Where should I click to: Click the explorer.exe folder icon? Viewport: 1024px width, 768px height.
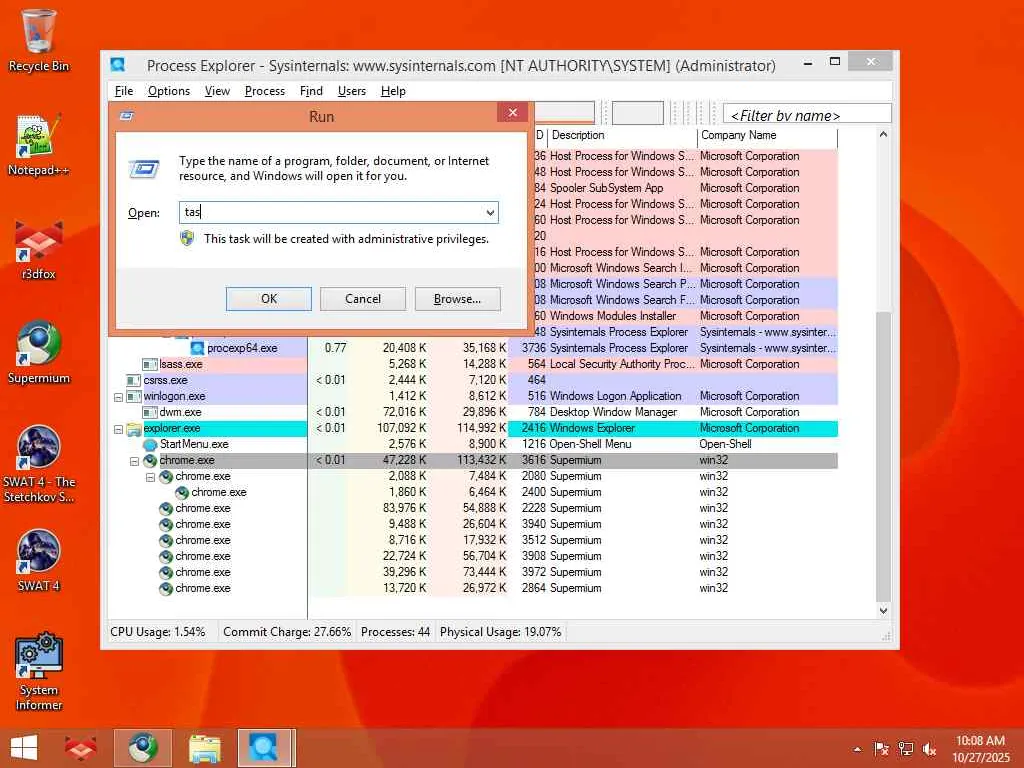134,428
